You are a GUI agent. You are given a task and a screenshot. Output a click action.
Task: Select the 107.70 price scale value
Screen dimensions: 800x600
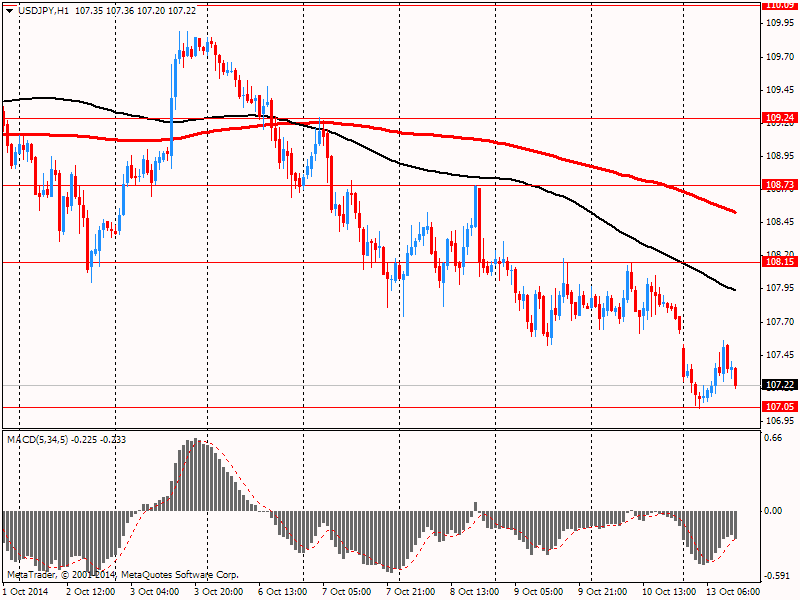780,322
